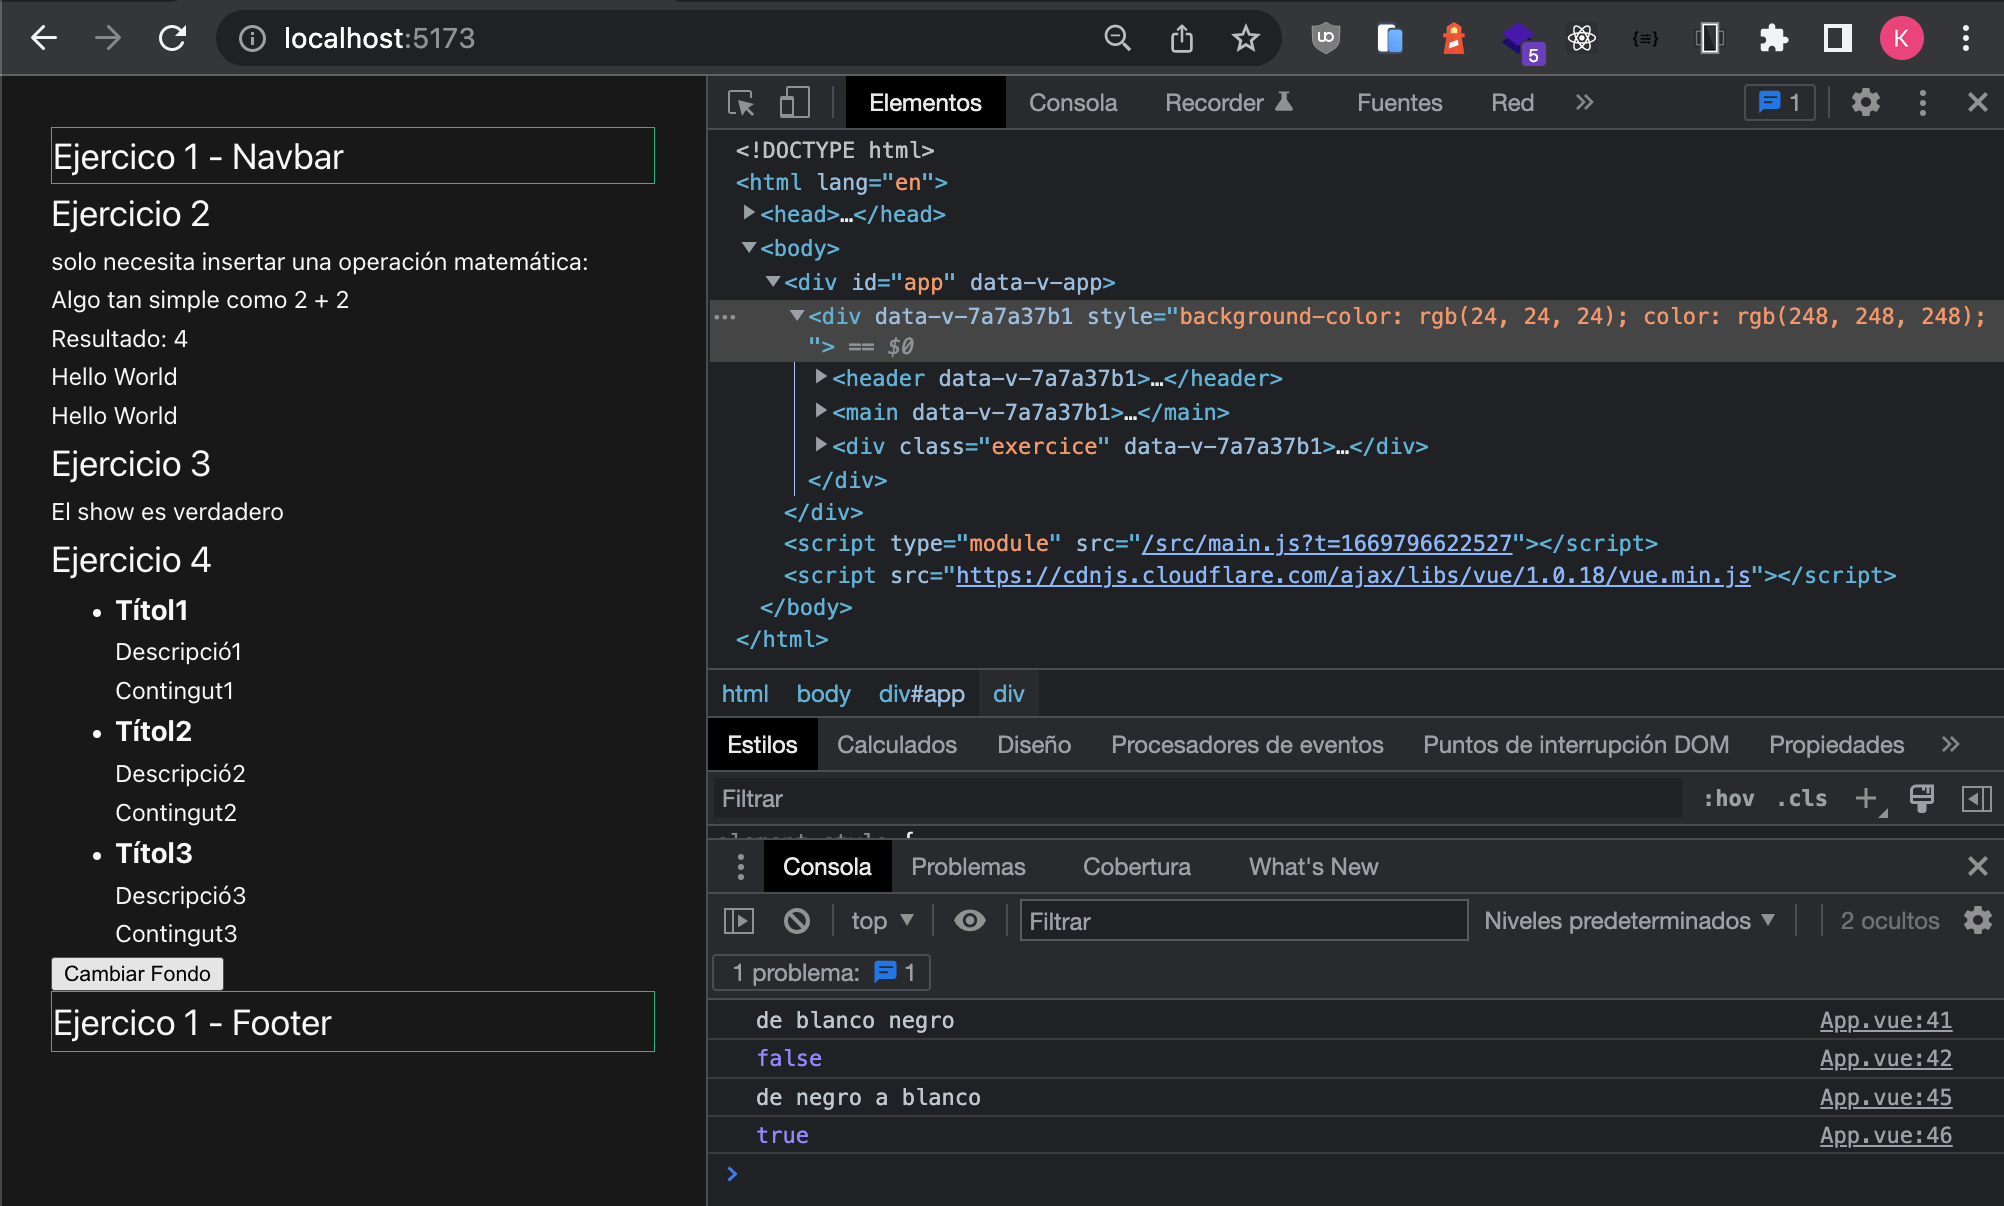This screenshot has width=2004, height=1206.
Task: Open DevTools settings gear icon
Action: coord(1865,103)
